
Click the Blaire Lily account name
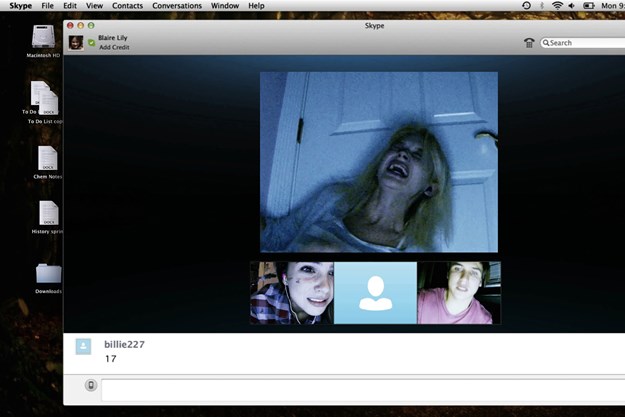click(x=113, y=38)
